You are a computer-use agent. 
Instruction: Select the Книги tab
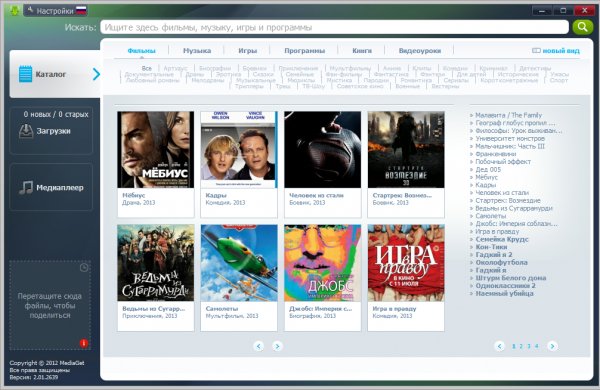pos(362,51)
